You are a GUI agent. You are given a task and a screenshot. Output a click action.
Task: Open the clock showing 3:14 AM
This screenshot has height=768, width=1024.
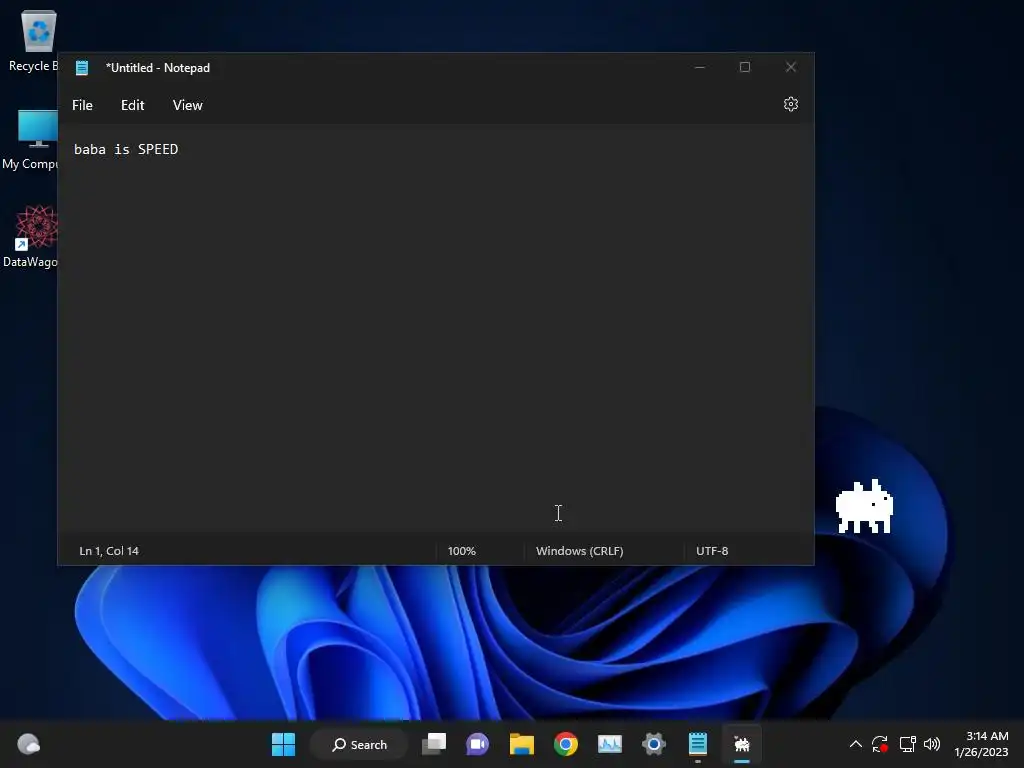click(x=982, y=744)
